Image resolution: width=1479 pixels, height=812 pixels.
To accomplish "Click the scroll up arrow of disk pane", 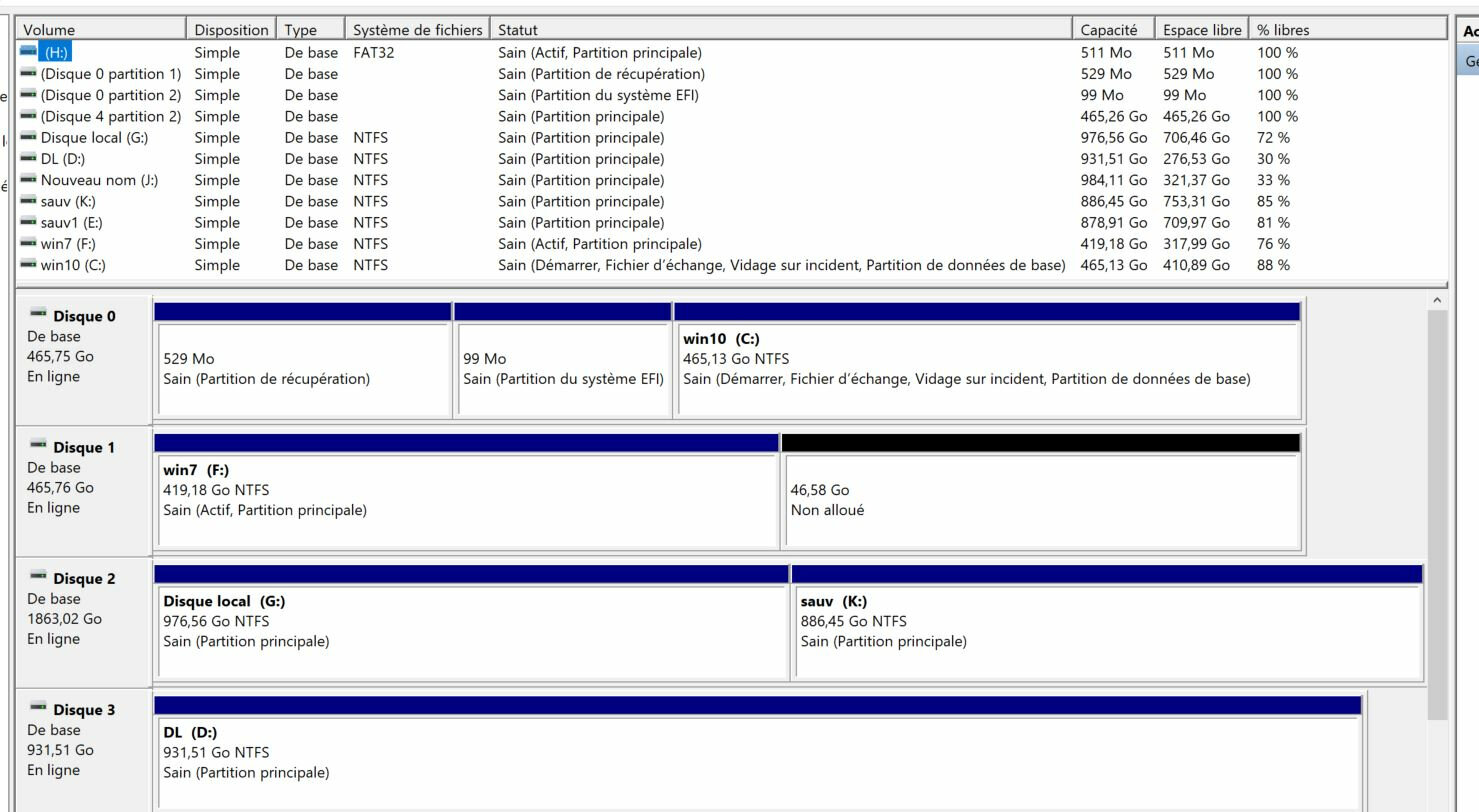I will [1438, 300].
